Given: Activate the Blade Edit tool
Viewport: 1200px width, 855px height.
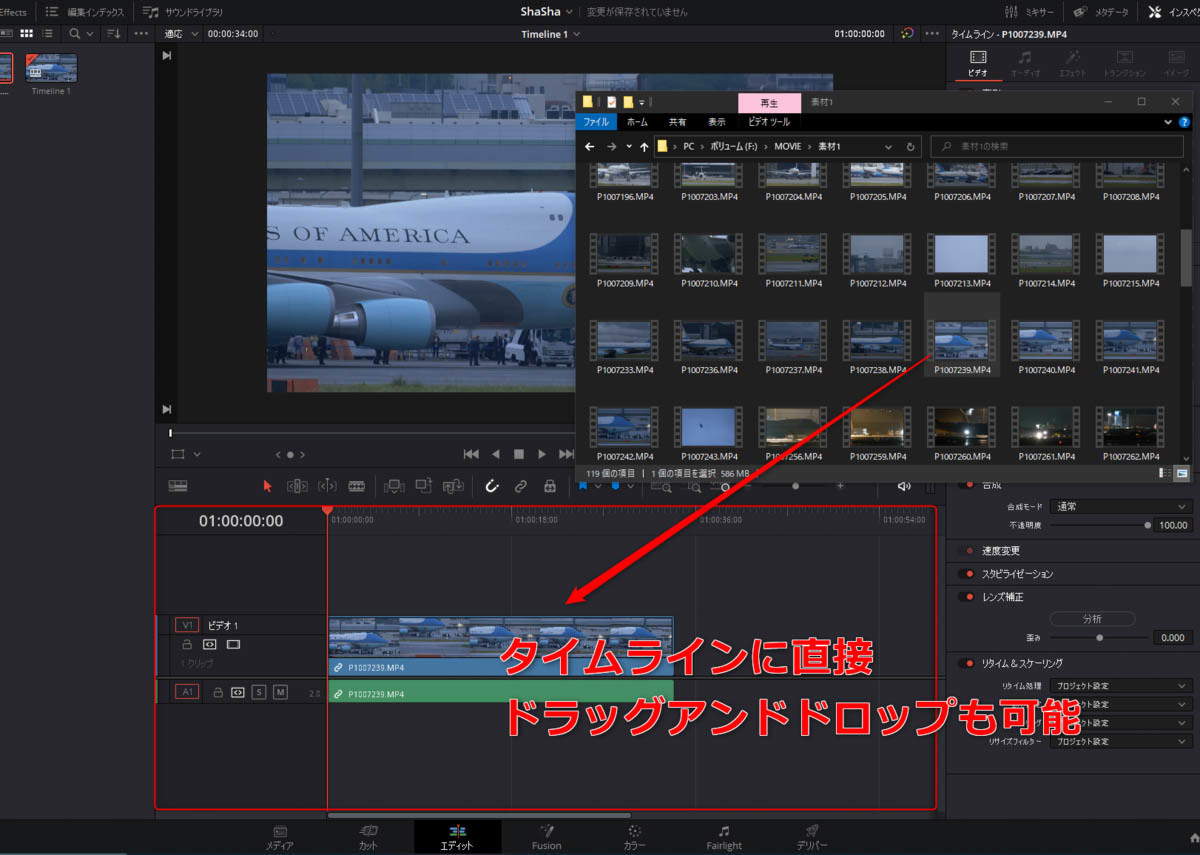Looking at the screenshot, I should 356,486.
